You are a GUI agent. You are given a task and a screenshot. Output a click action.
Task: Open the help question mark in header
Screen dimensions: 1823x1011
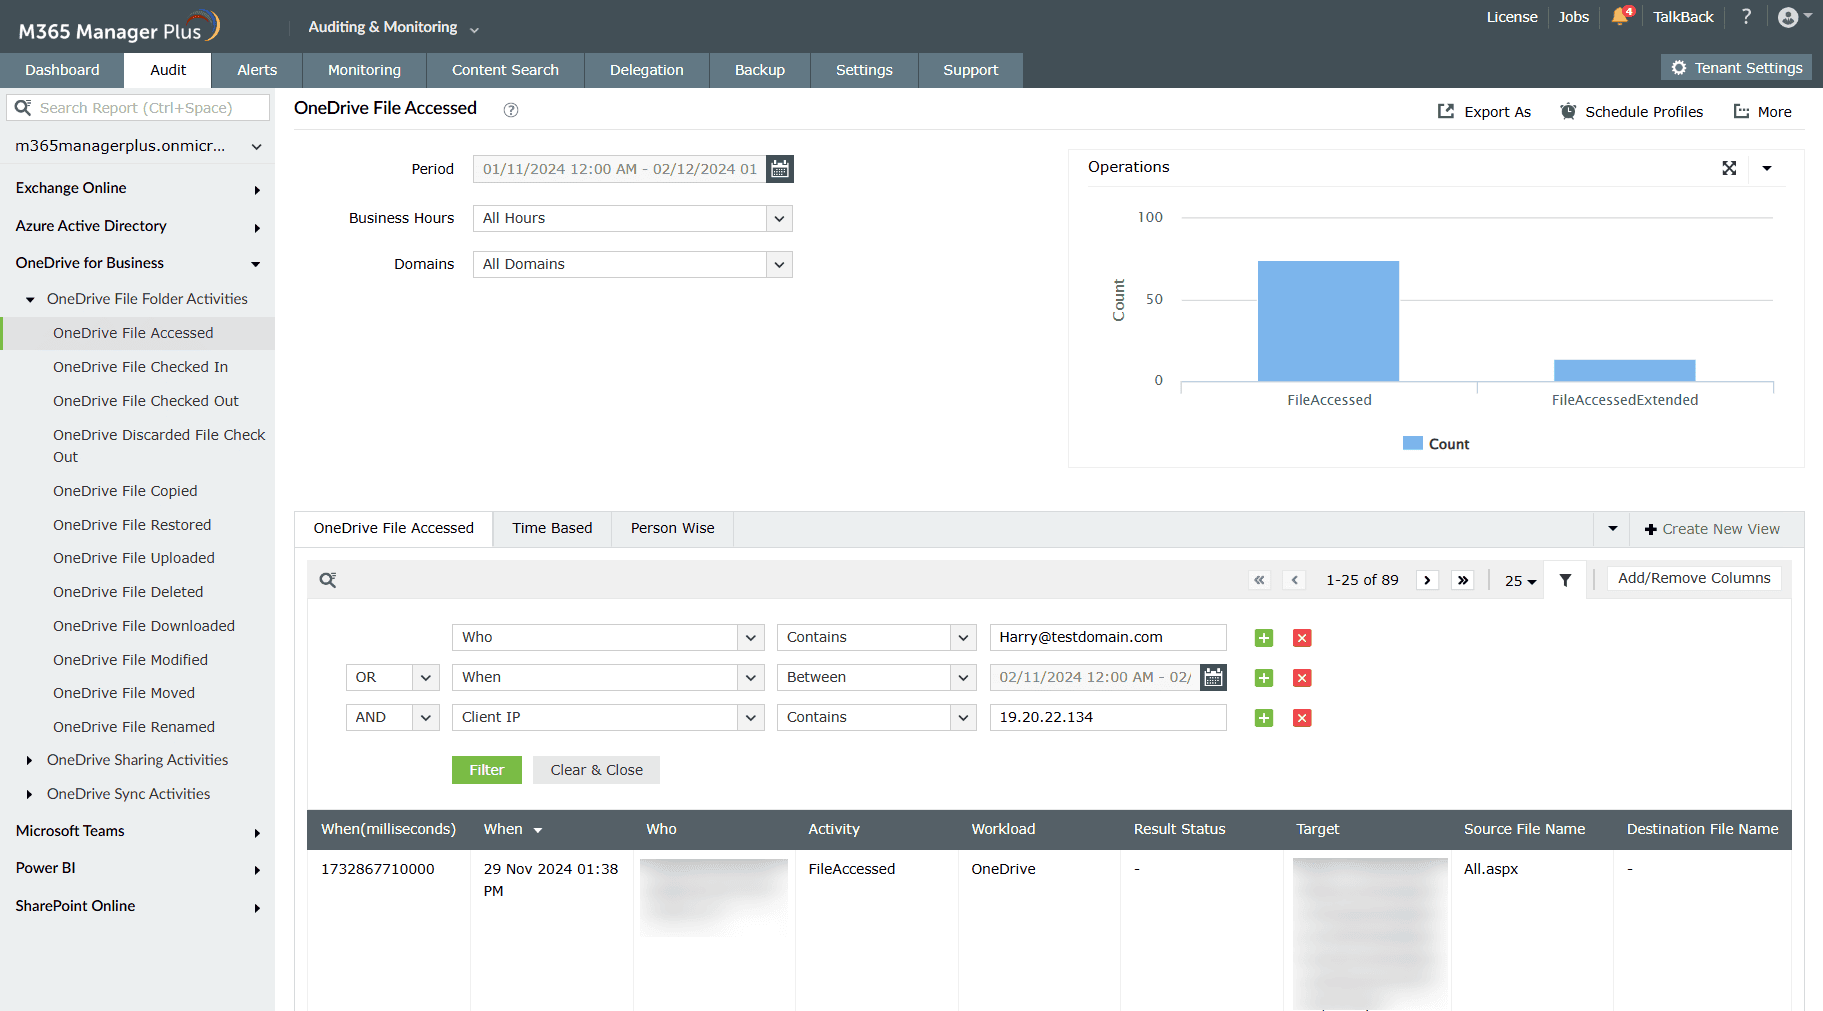click(x=1746, y=16)
